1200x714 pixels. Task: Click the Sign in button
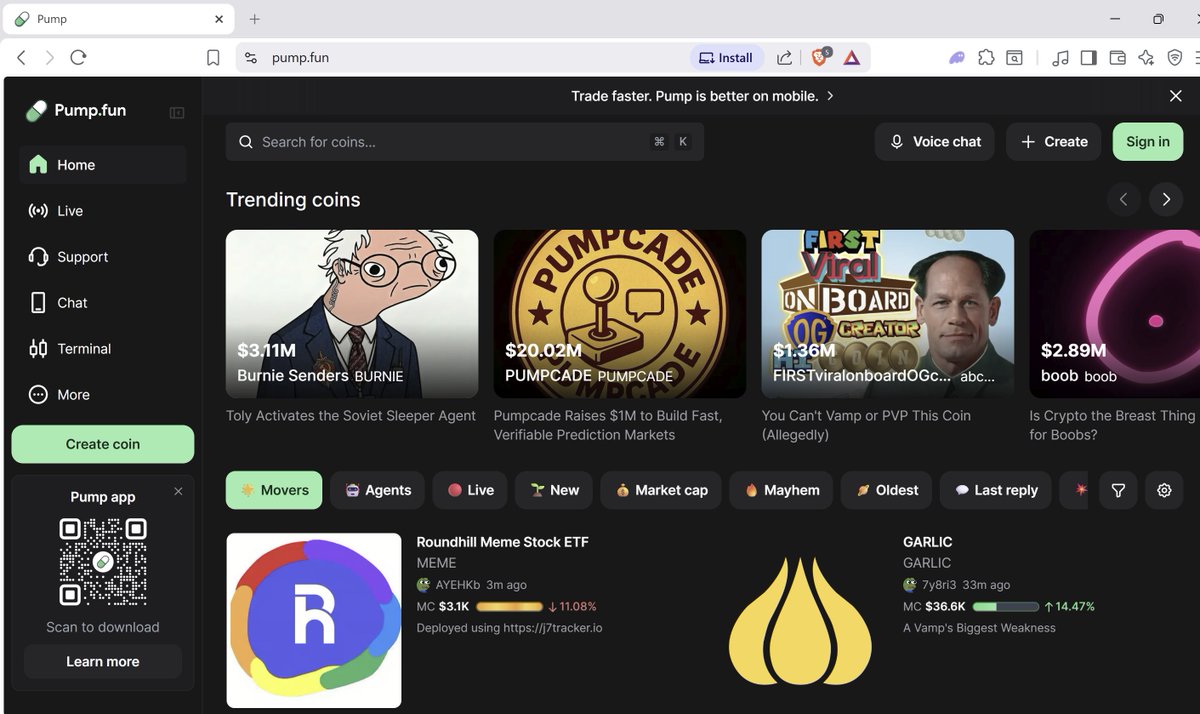click(x=1147, y=141)
